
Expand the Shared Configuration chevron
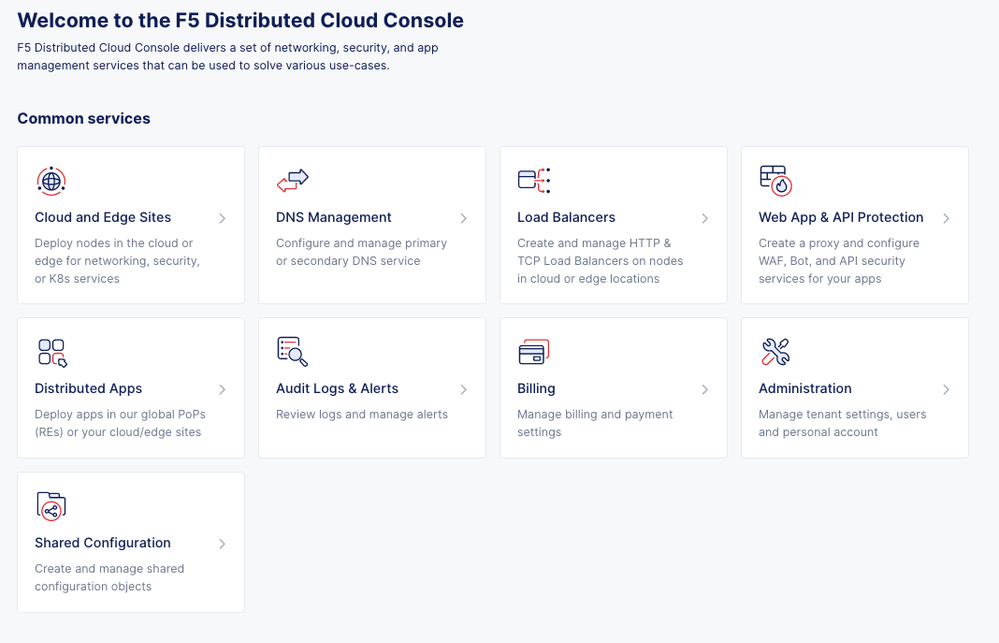pos(222,544)
